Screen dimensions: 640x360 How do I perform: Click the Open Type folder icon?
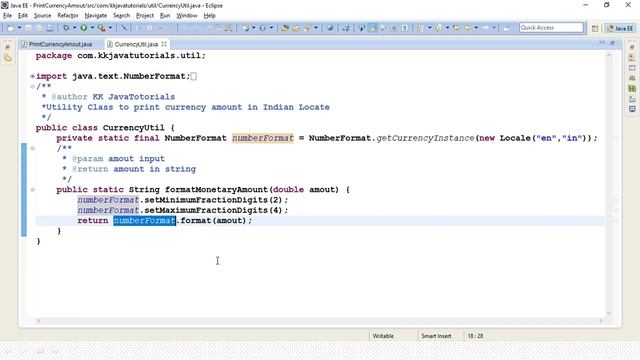click(x=284, y=28)
